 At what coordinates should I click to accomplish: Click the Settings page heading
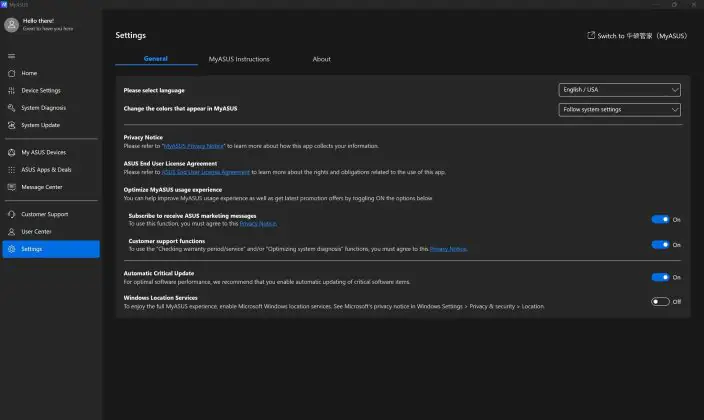[x=131, y=35]
